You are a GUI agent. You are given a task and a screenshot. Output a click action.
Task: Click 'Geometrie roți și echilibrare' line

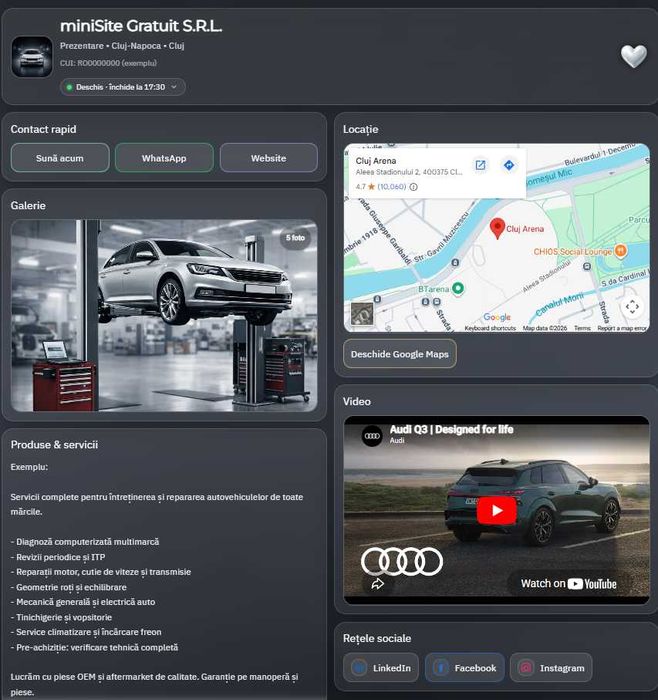[x=69, y=588]
